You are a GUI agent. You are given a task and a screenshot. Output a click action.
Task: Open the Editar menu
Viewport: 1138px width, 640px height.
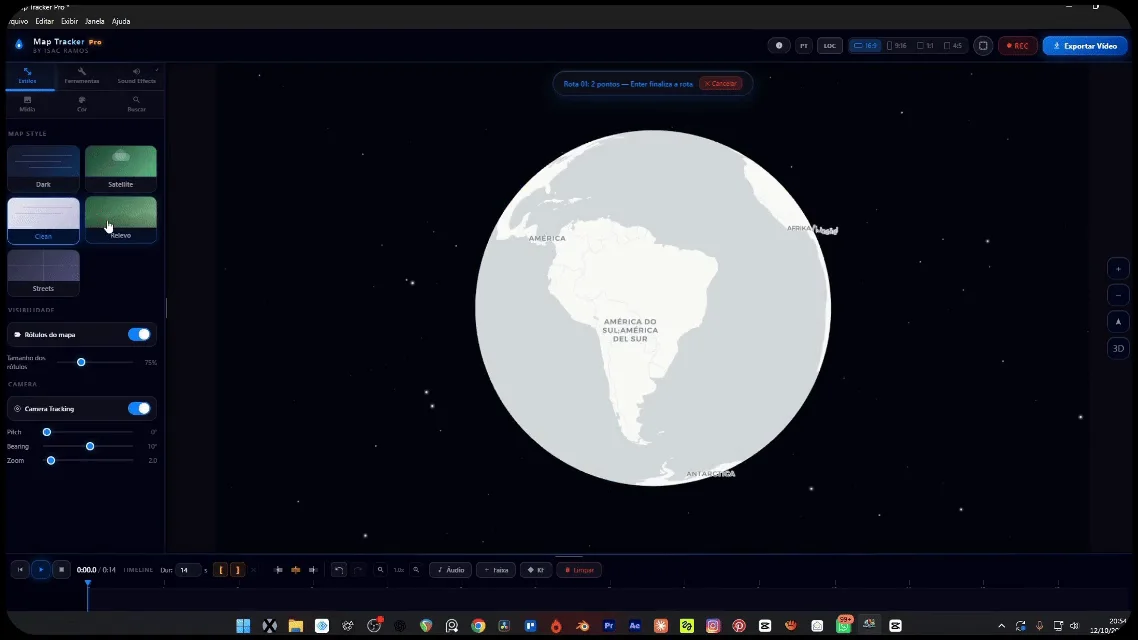tap(44, 21)
